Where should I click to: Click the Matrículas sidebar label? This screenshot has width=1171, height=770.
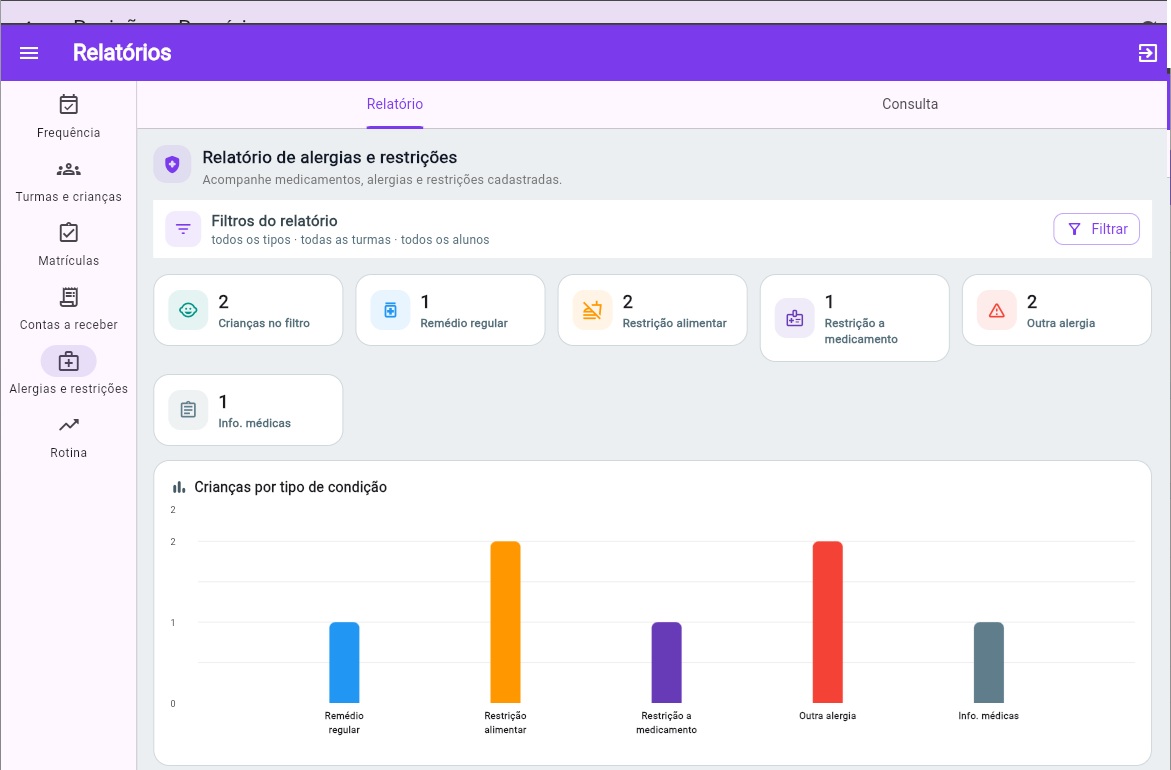coord(69,261)
